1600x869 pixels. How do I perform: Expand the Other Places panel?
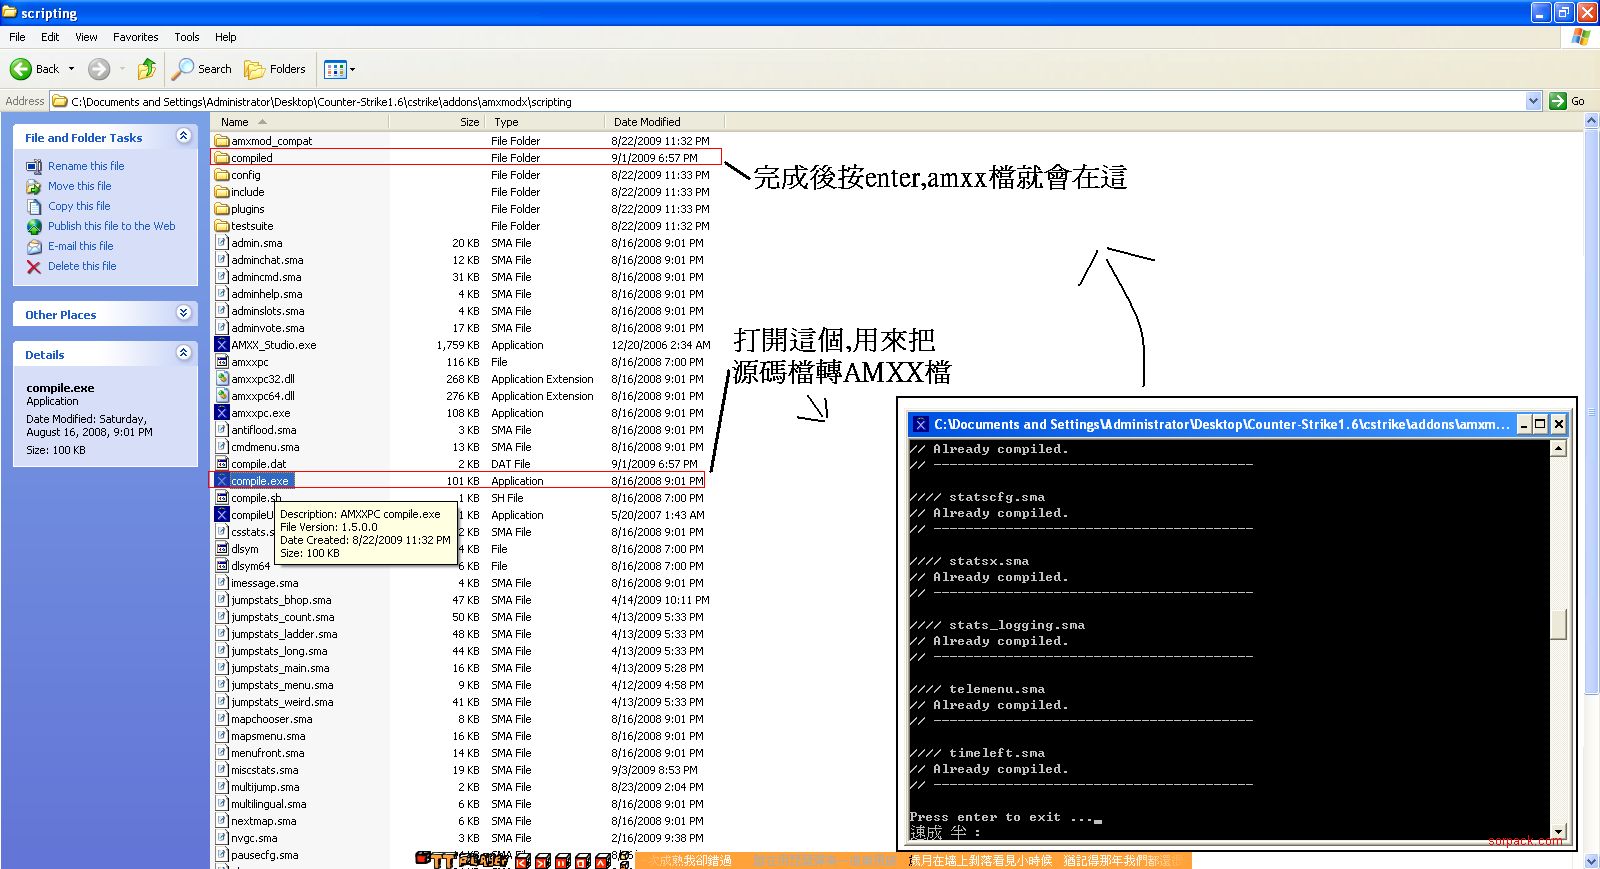tap(183, 313)
